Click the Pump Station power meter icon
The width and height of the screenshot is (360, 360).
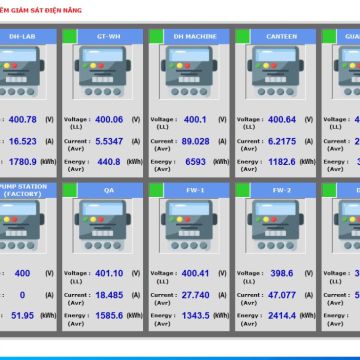[x=21, y=225]
